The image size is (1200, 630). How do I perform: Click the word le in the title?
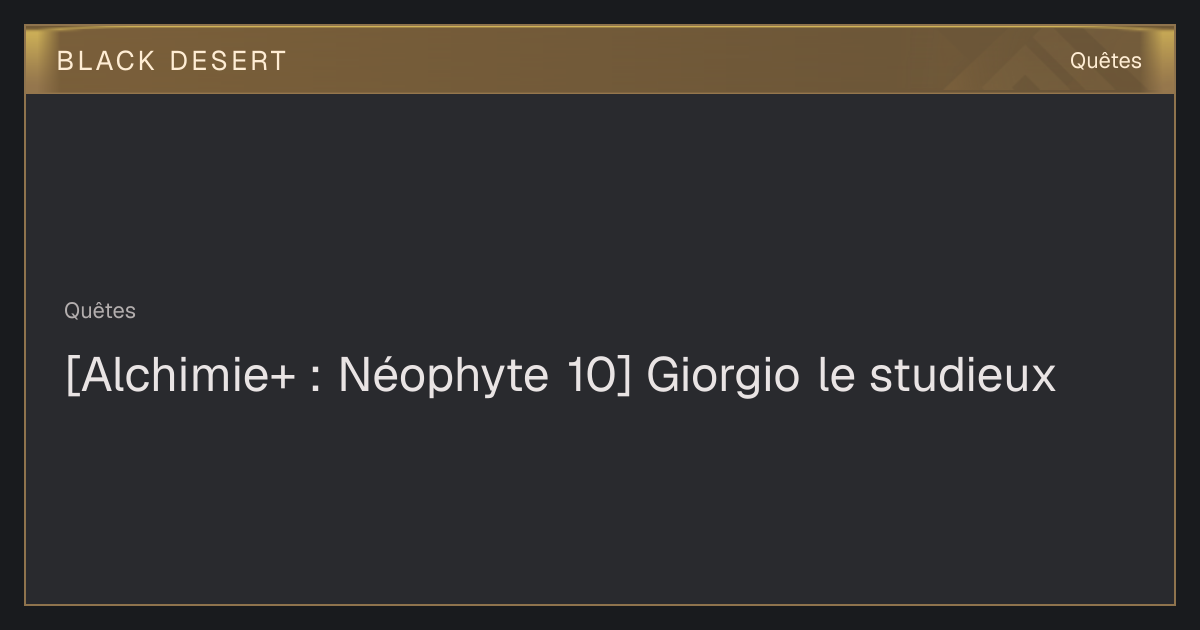click(834, 376)
